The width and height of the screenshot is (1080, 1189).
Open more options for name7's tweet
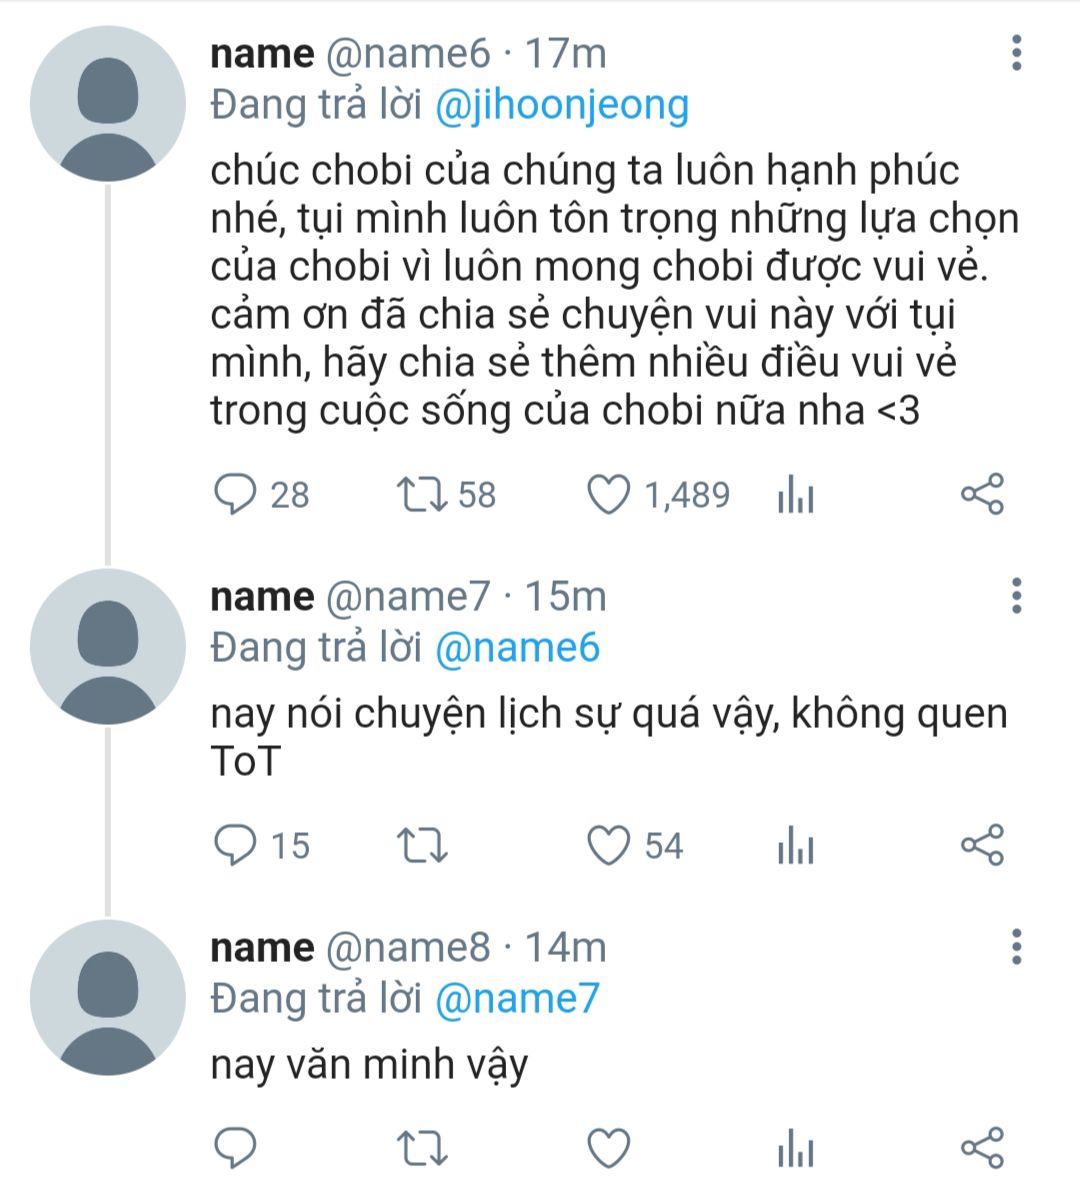tap(1016, 596)
